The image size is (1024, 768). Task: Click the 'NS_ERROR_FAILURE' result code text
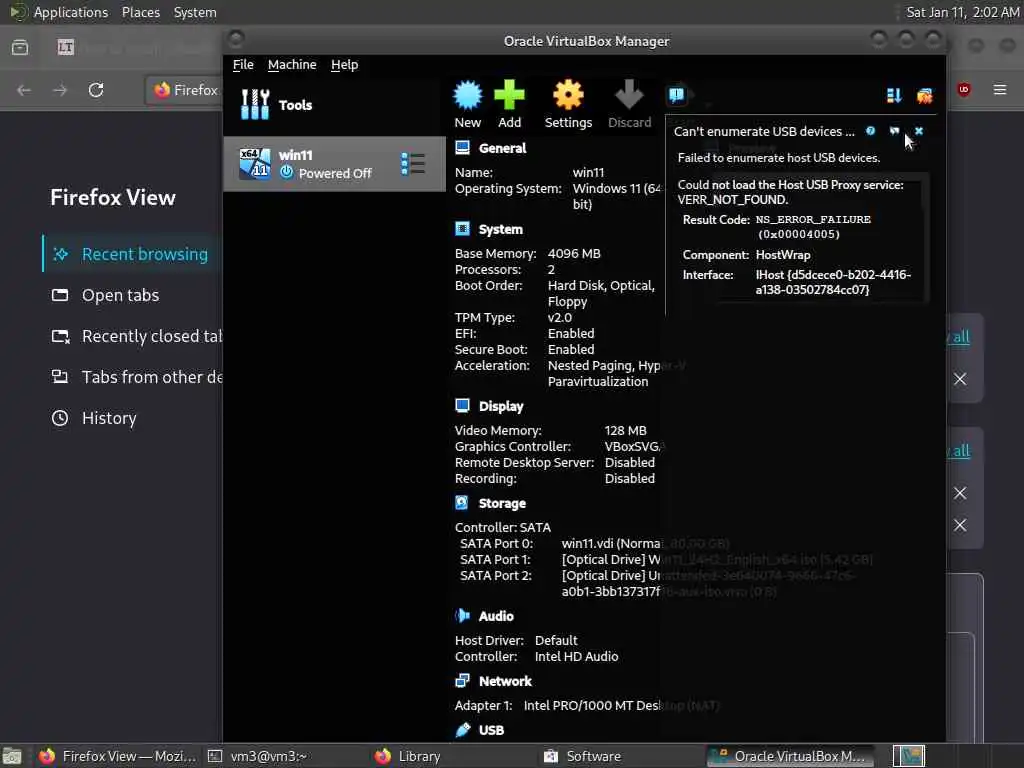click(813, 219)
